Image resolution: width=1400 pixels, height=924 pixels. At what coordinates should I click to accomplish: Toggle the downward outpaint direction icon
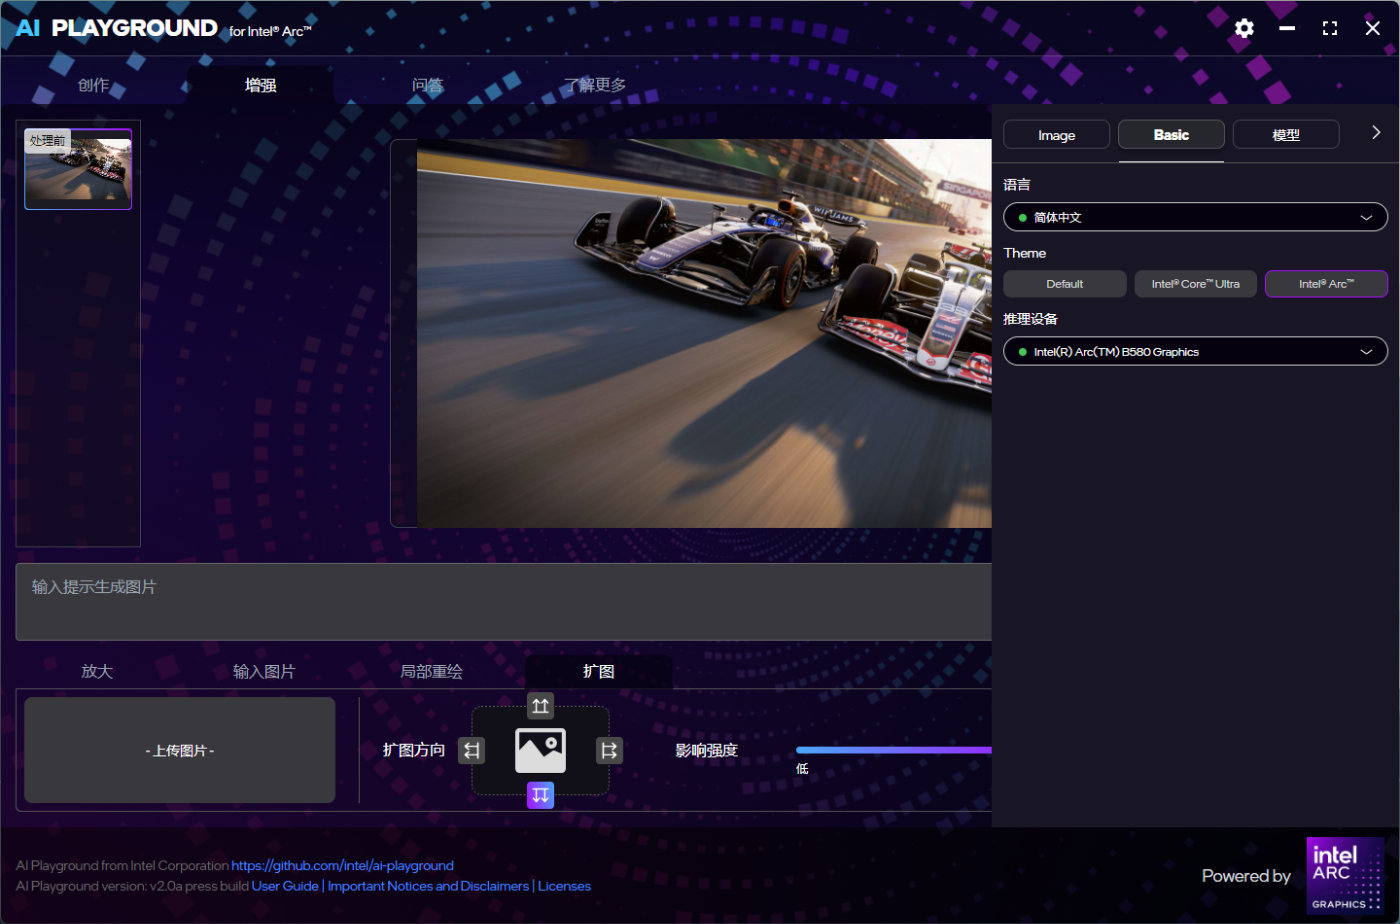tap(540, 795)
